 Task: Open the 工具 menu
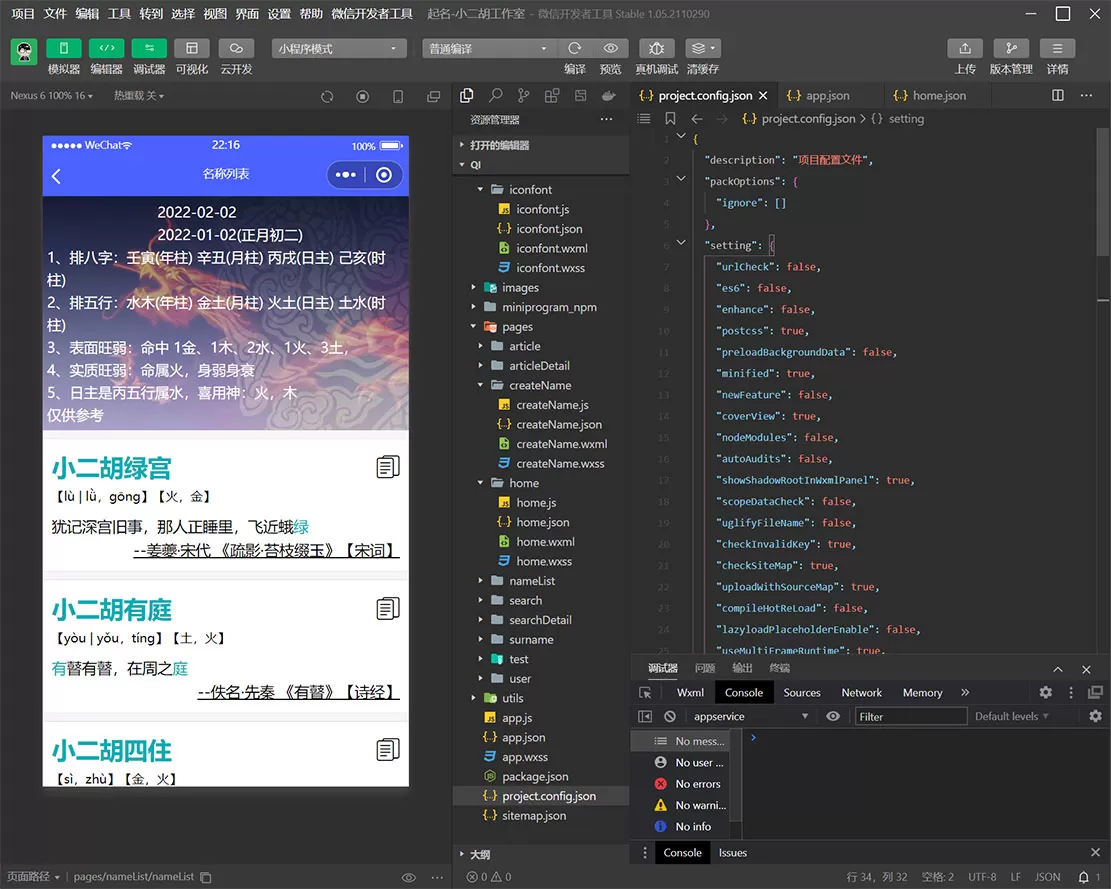coord(119,13)
